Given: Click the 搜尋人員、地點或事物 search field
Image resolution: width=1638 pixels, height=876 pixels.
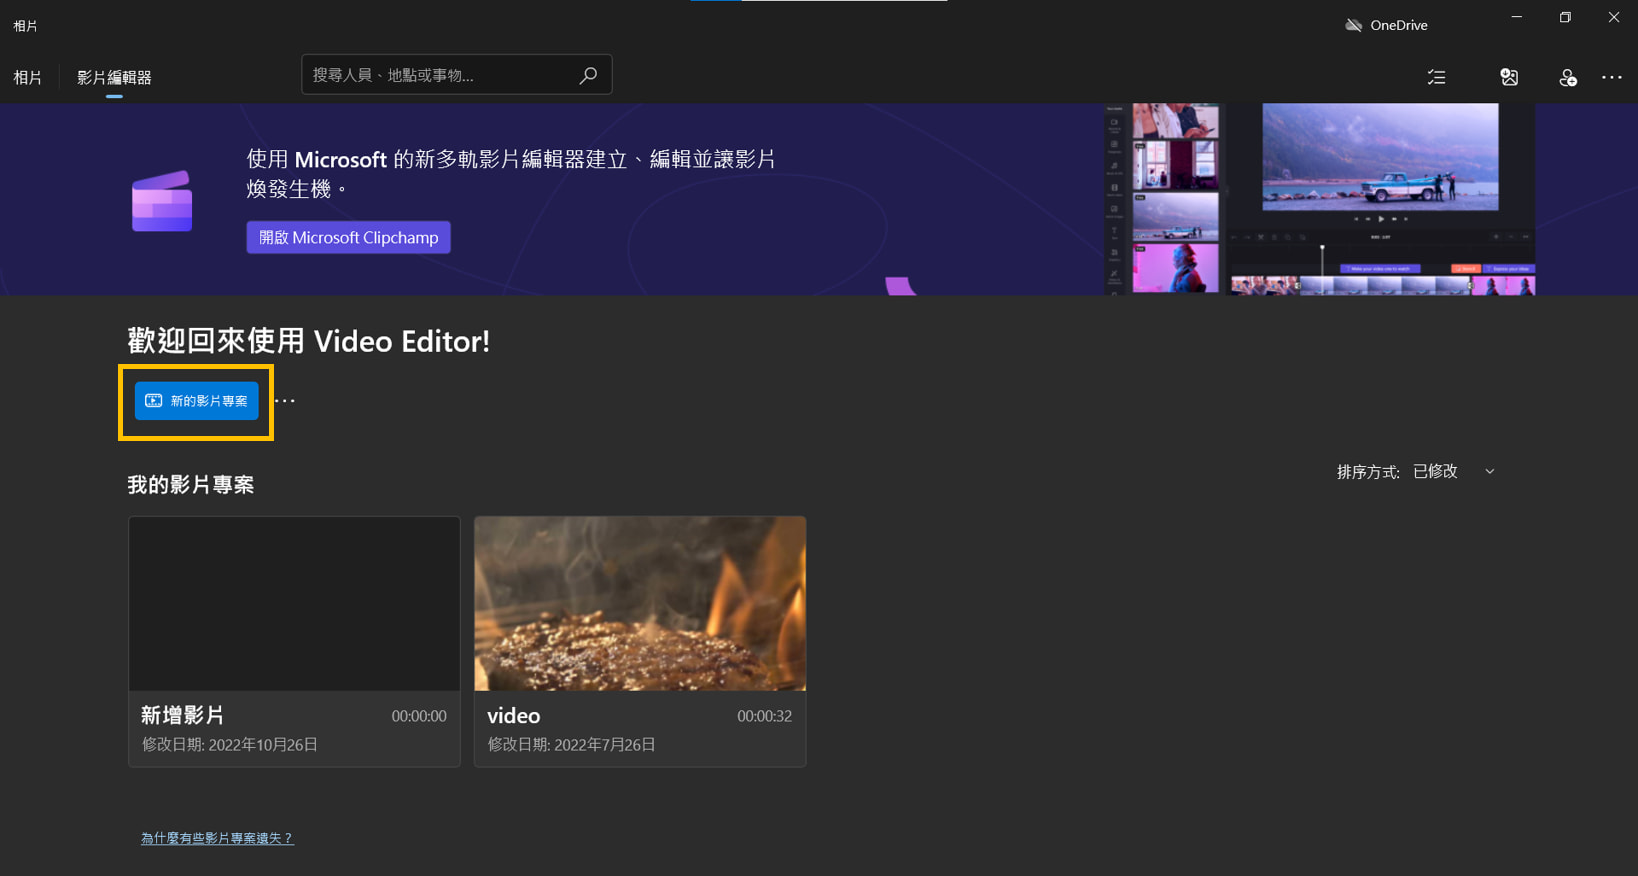Looking at the screenshot, I should [456, 75].
